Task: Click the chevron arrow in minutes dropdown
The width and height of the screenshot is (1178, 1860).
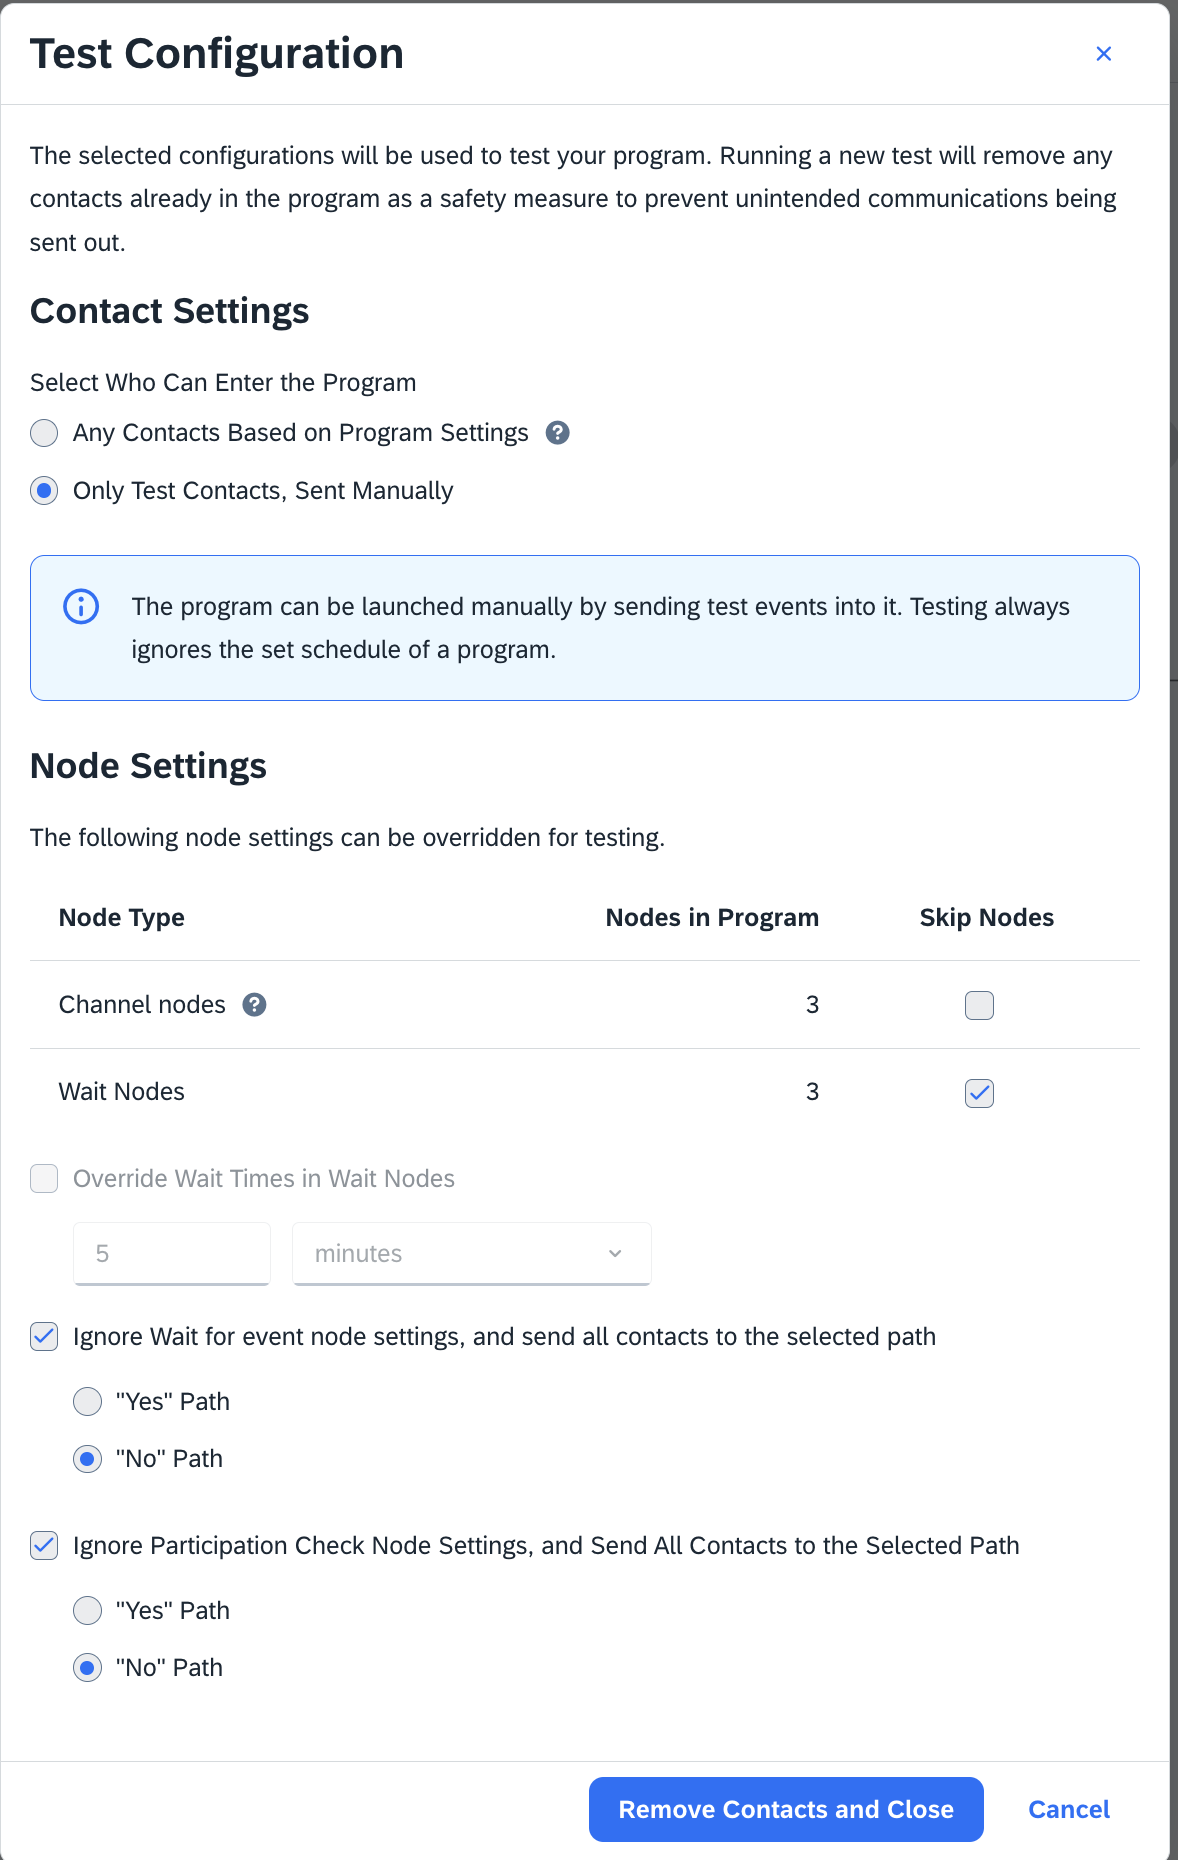Action: 615,1254
